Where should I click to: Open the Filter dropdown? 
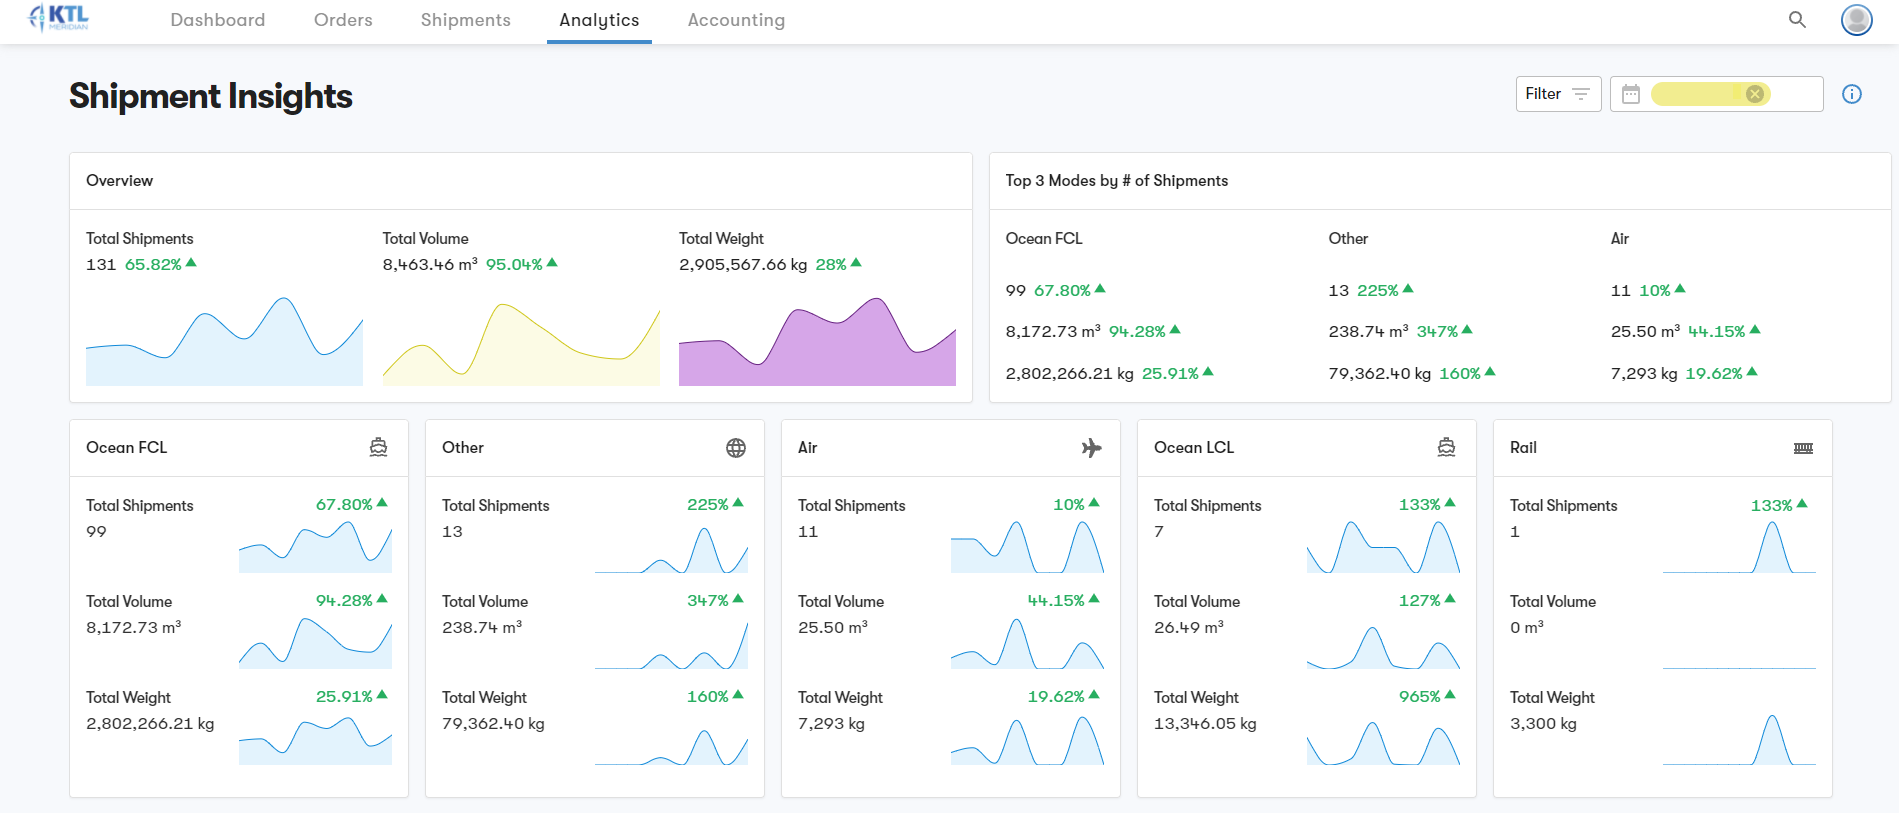[x=1557, y=94]
